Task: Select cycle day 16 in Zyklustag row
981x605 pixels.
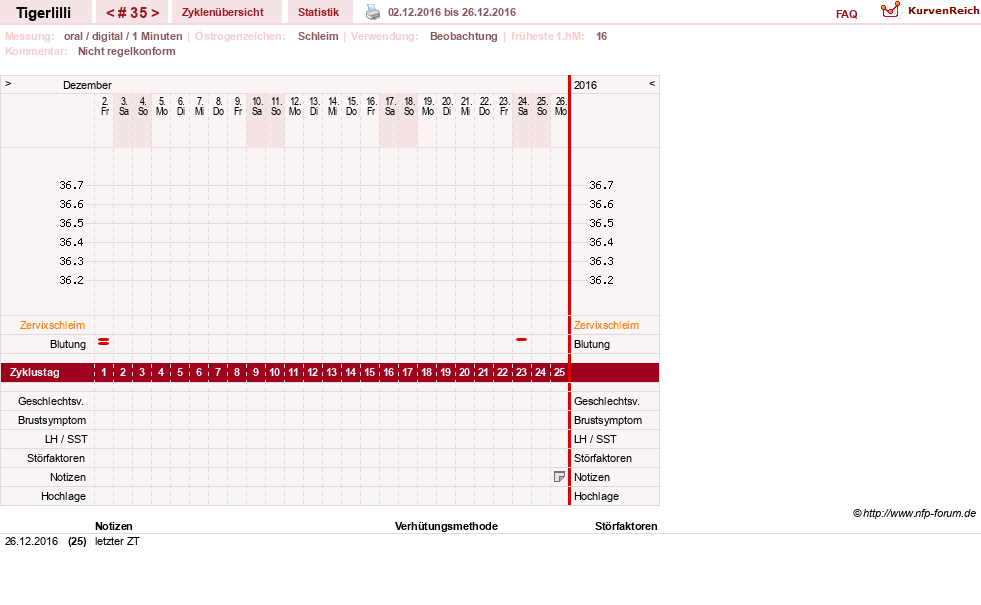Action: [x=389, y=372]
